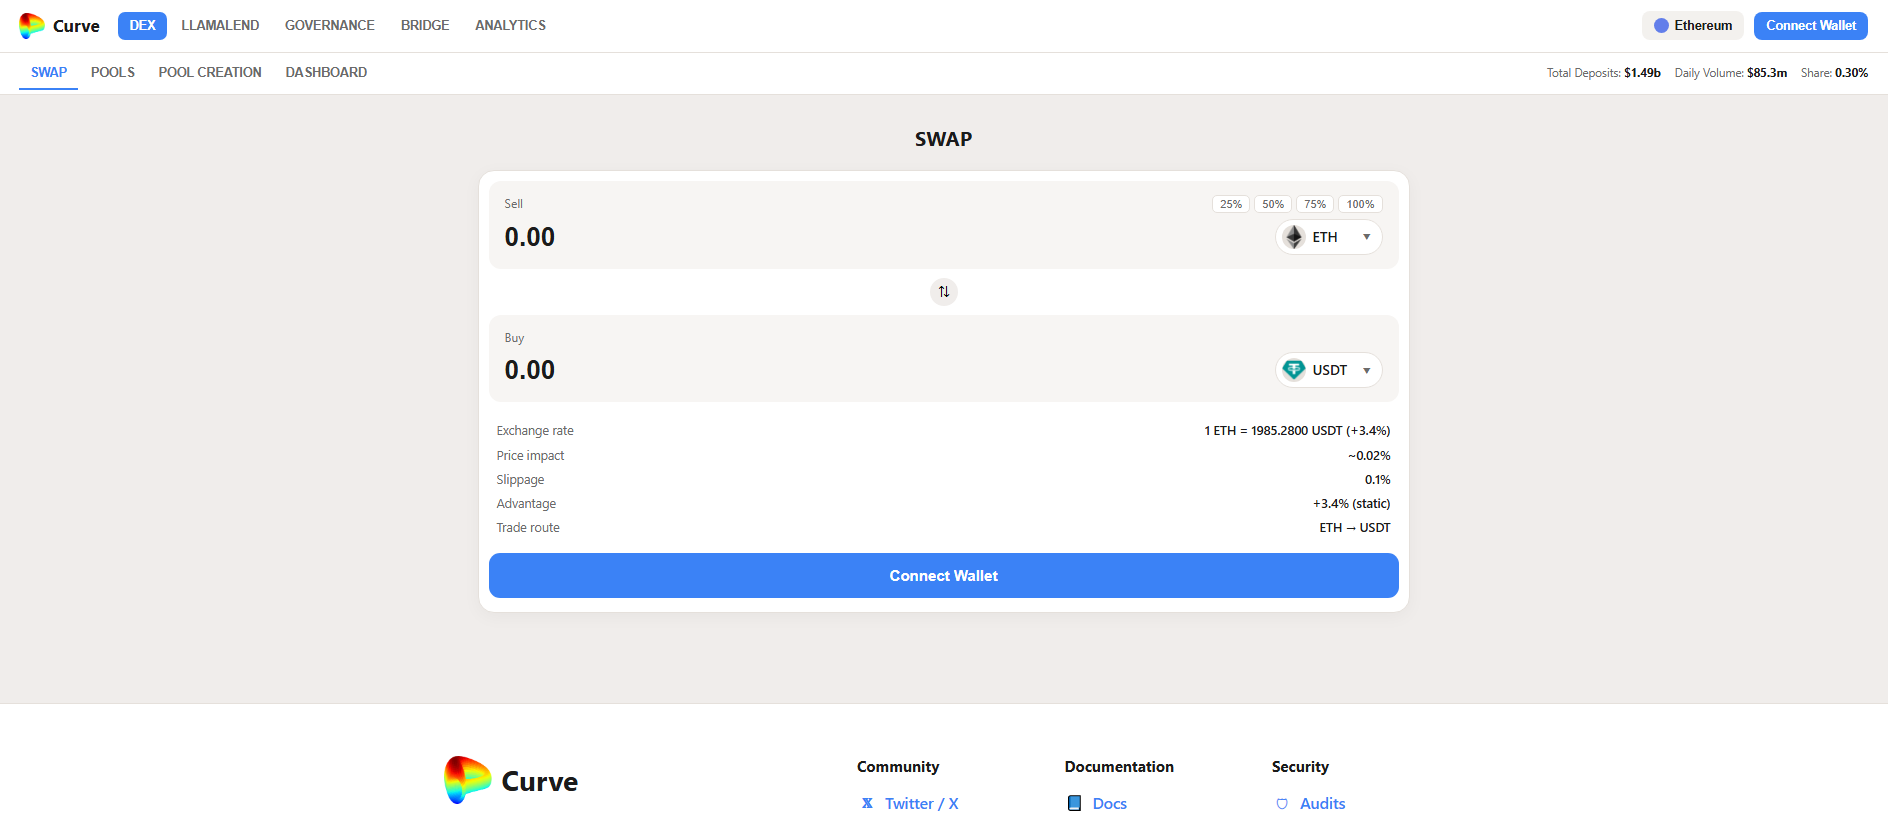Set sell amount to 100%
This screenshot has width=1888, height=818.
tap(1360, 204)
